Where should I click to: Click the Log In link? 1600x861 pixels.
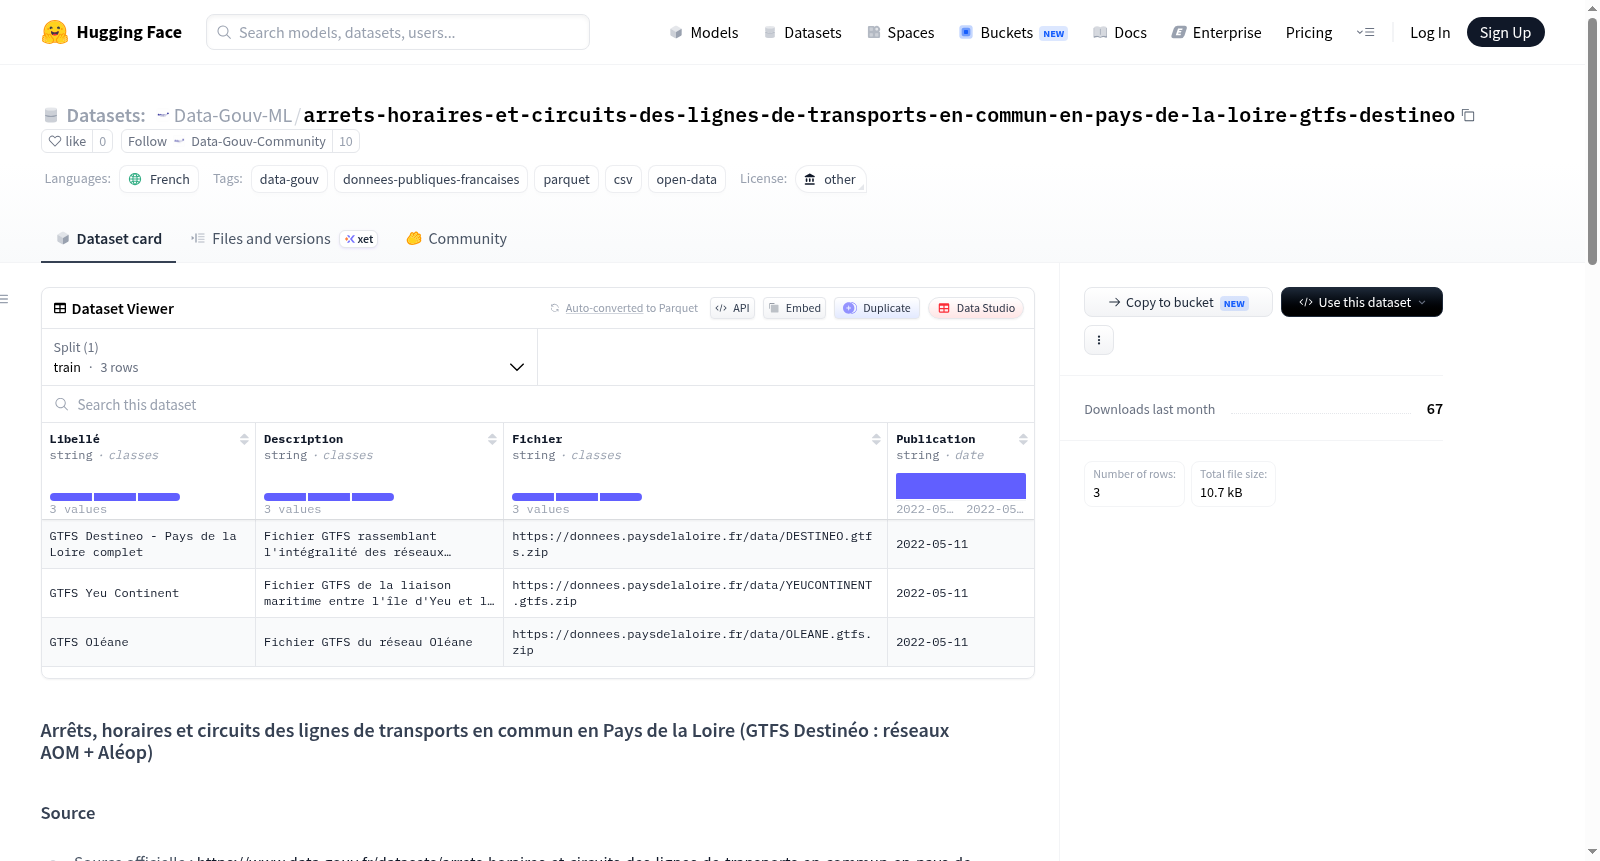(x=1430, y=32)
